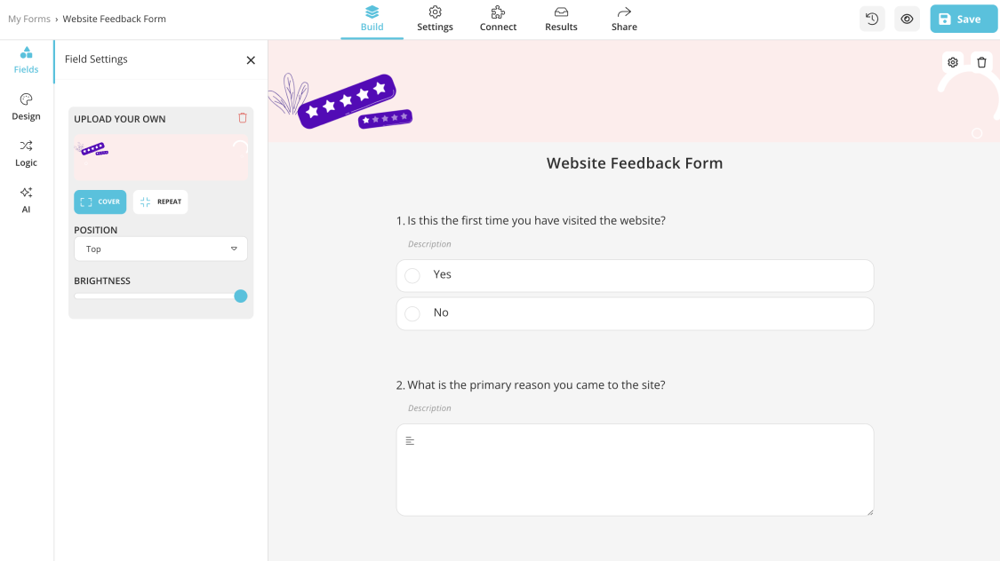Image resolution: width=1000 pixels, height=561 pixels.
Task: Click the preview eye icon
Action: click(x=907, y=19)
